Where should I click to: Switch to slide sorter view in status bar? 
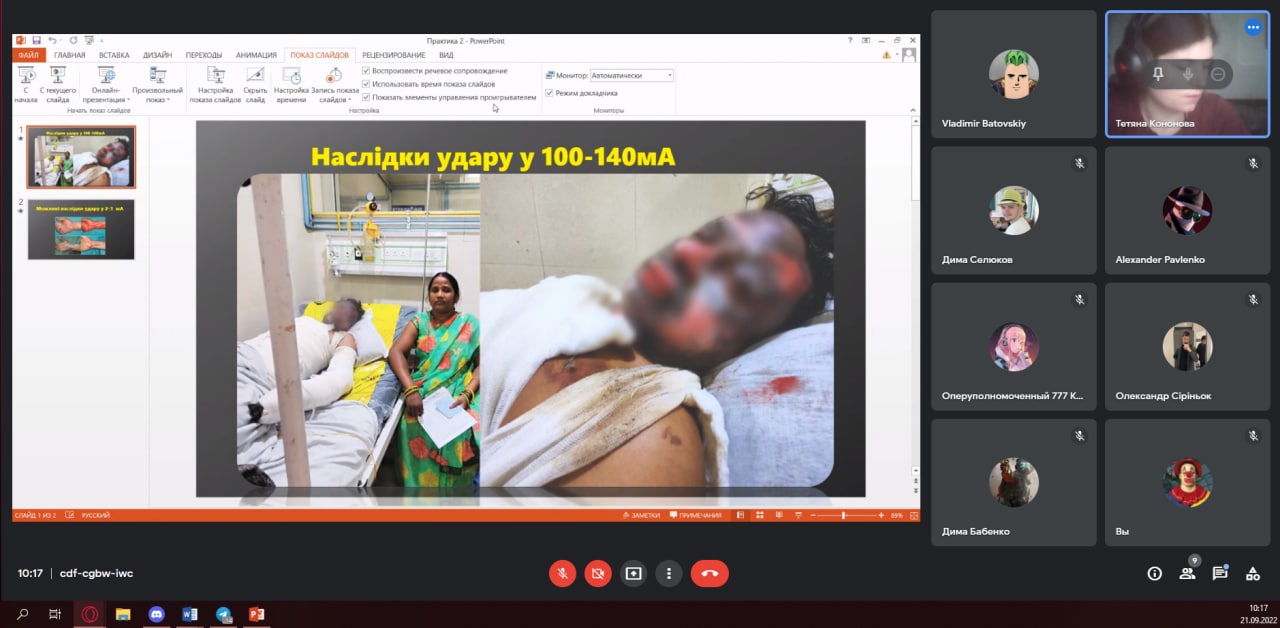(x=759, y=515)
